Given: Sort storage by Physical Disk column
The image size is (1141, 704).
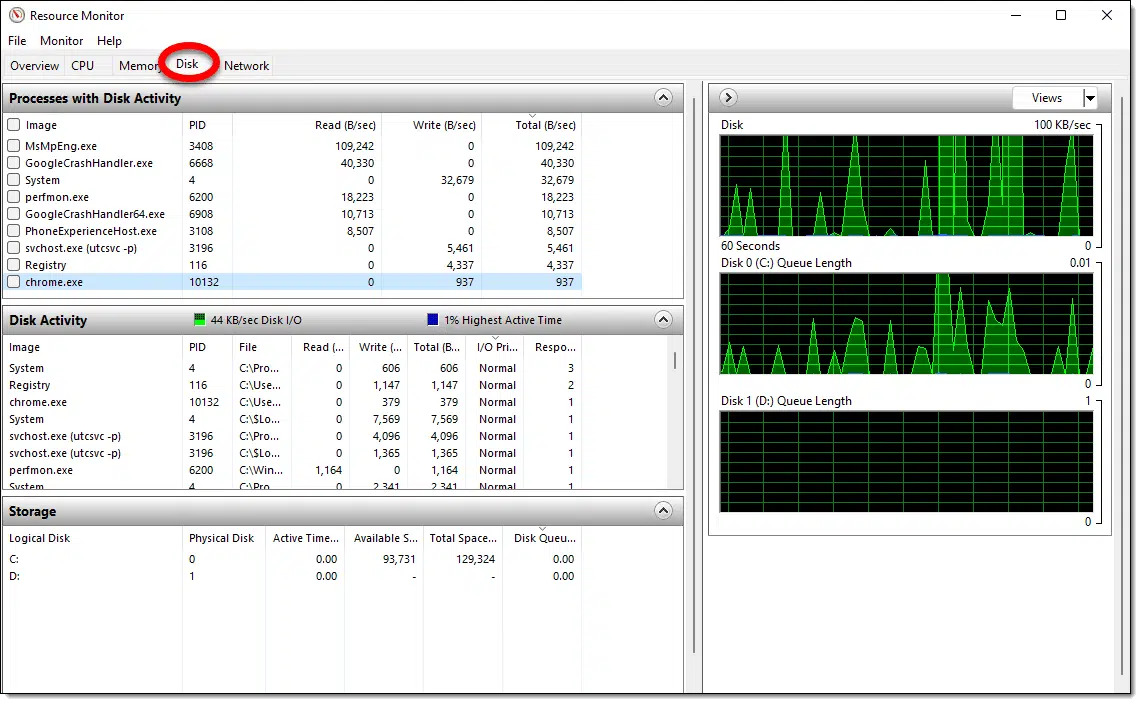Looking at the screenshot, I should [x=224, y=538].
